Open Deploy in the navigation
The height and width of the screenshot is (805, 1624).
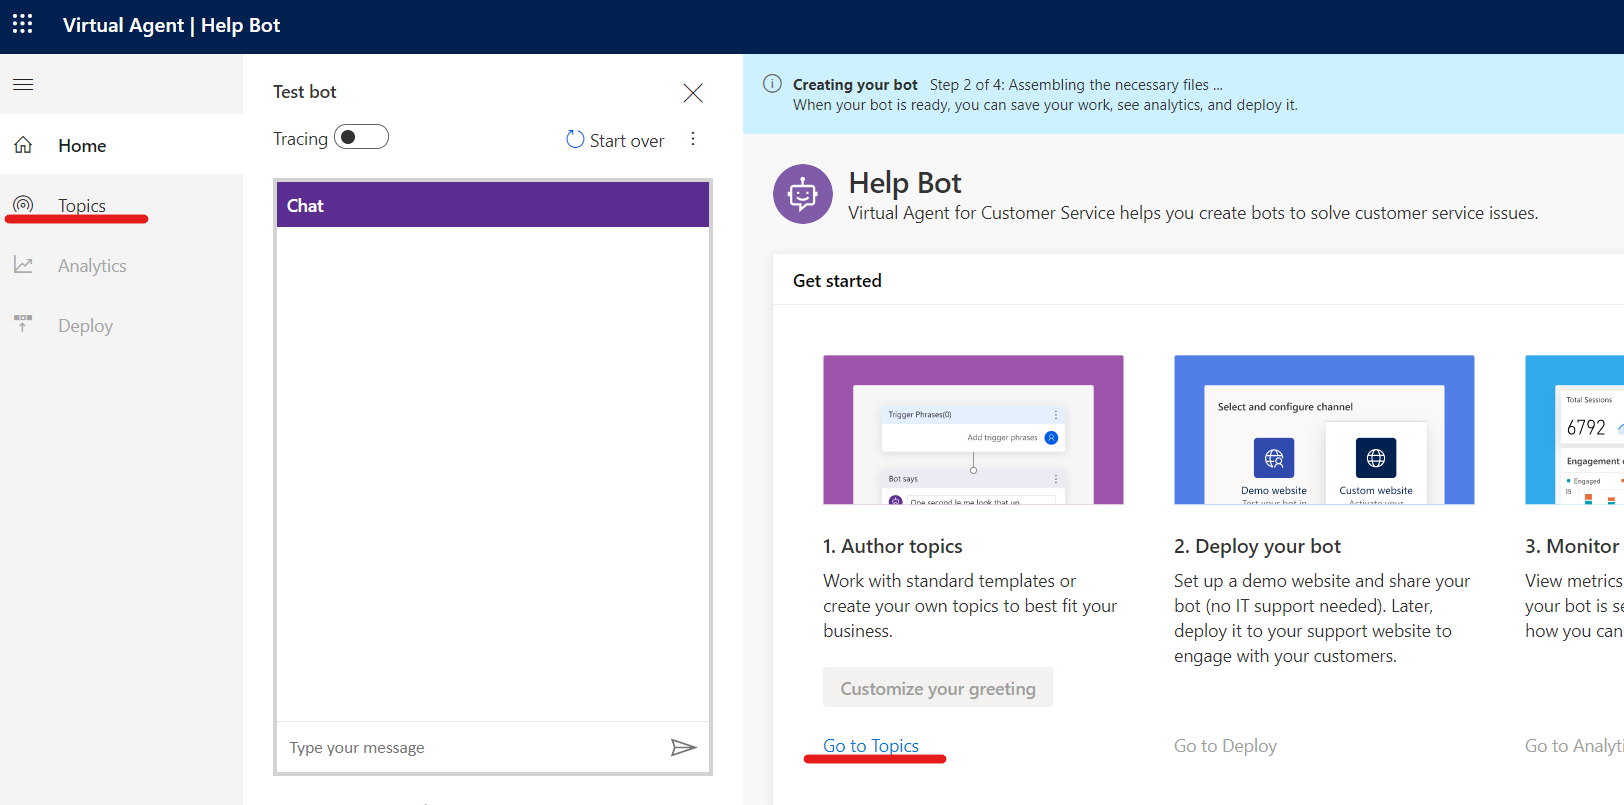121,325
